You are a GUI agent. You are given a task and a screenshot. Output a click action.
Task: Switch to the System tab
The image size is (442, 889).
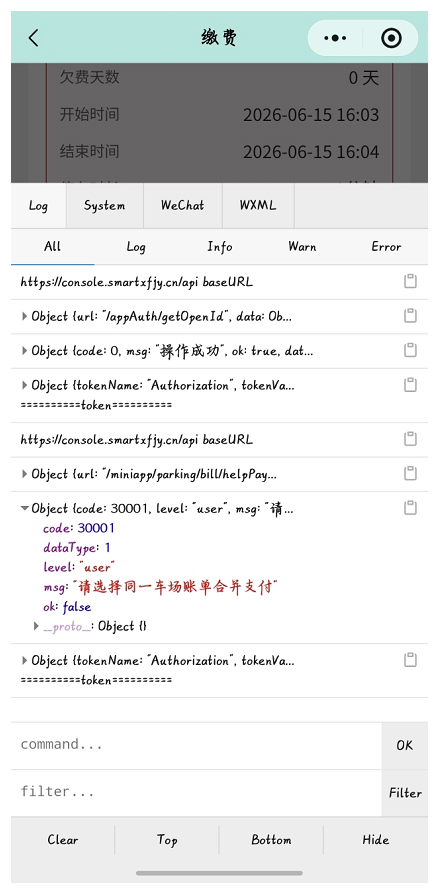coord(104,205)
